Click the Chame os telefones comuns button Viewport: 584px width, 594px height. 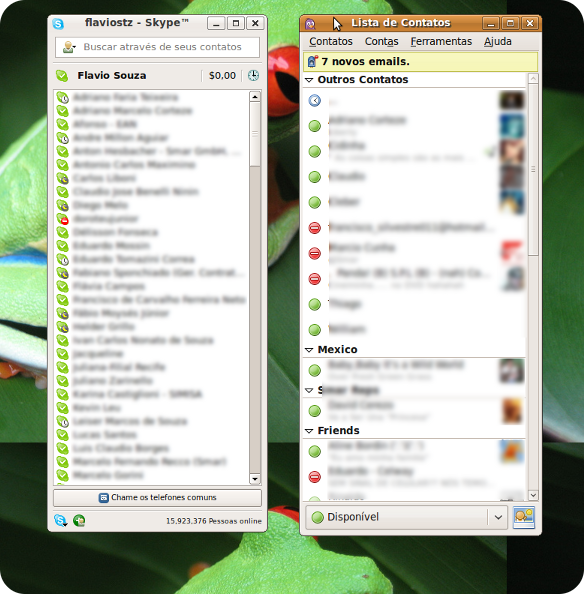158,497
